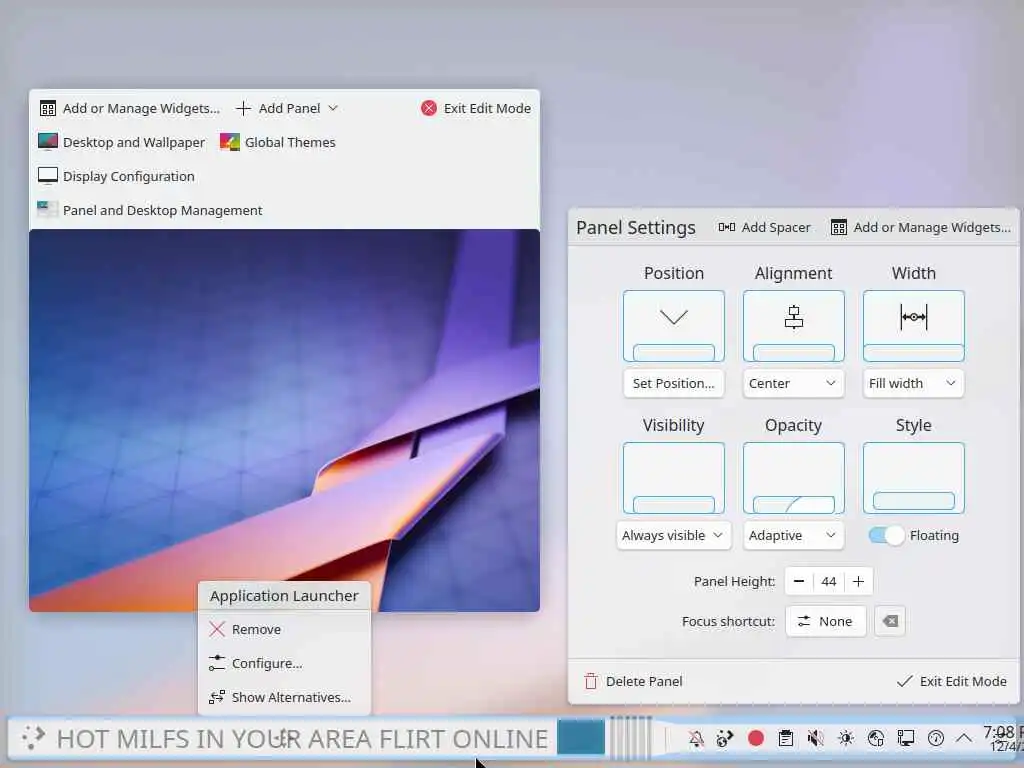Click the panel height value field 44
1024x768 pixels.
[x=829, y=581]
